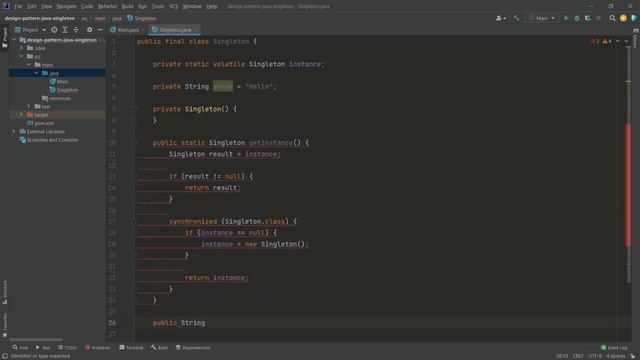Image resolution: width=640 pixels, height=360 pixels.
Task: Open the Problems tool window
Action: pos(98,348)
